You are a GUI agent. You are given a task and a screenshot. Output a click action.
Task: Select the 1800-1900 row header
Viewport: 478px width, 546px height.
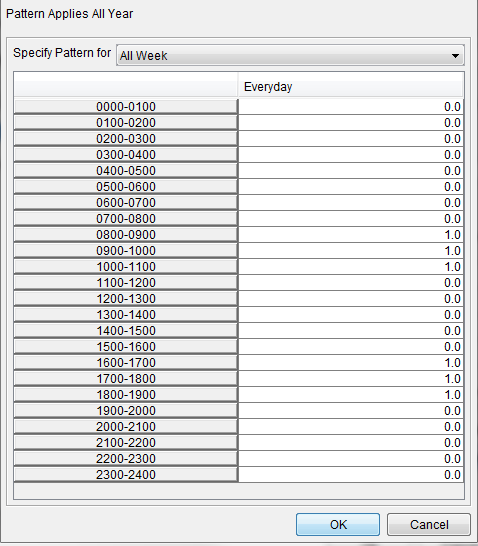[126, 395]
